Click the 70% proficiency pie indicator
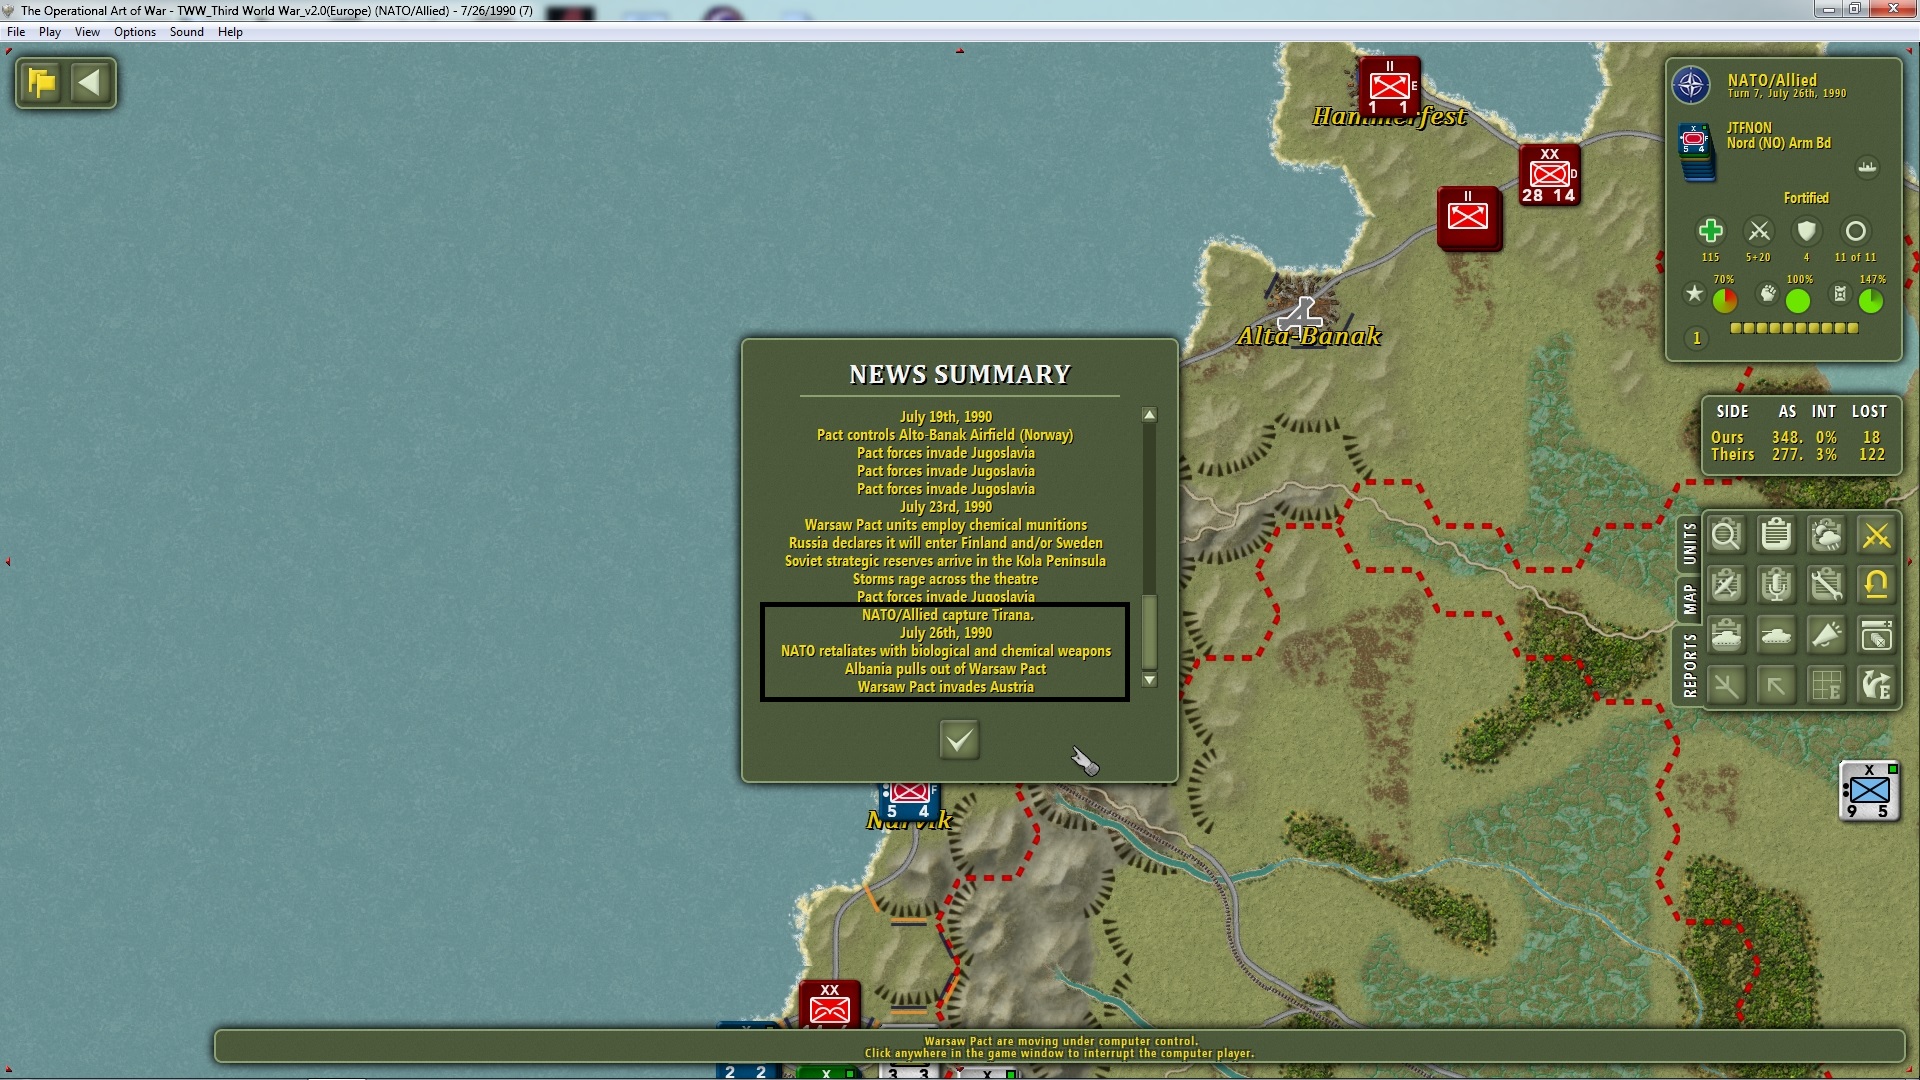Image resolution: width=1920 pixels, height=1080 pixels. pos(1725,300)
